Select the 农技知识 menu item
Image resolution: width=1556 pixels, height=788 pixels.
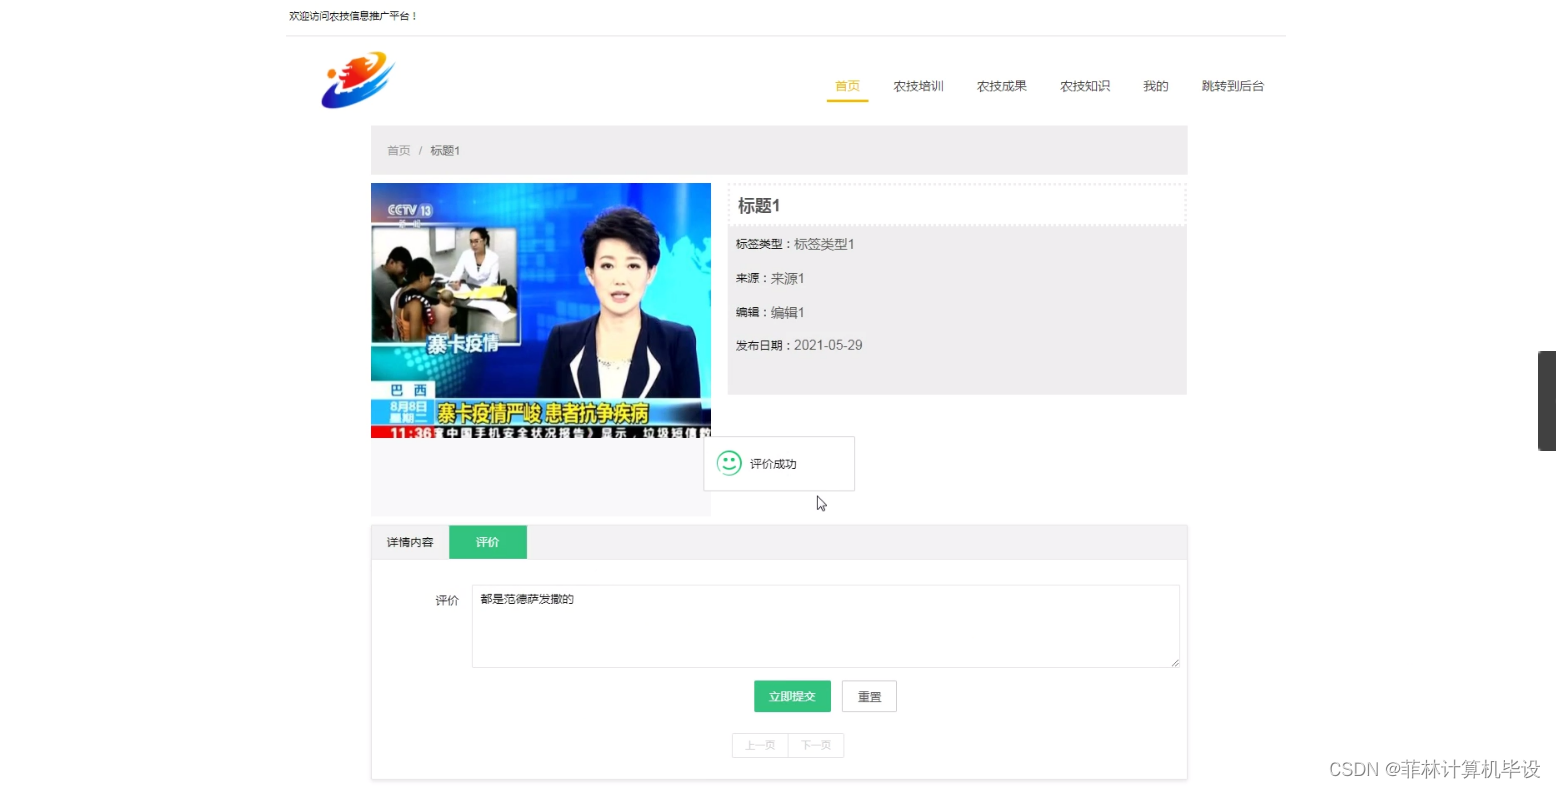pyautogui.click(x=1085, y=86)
